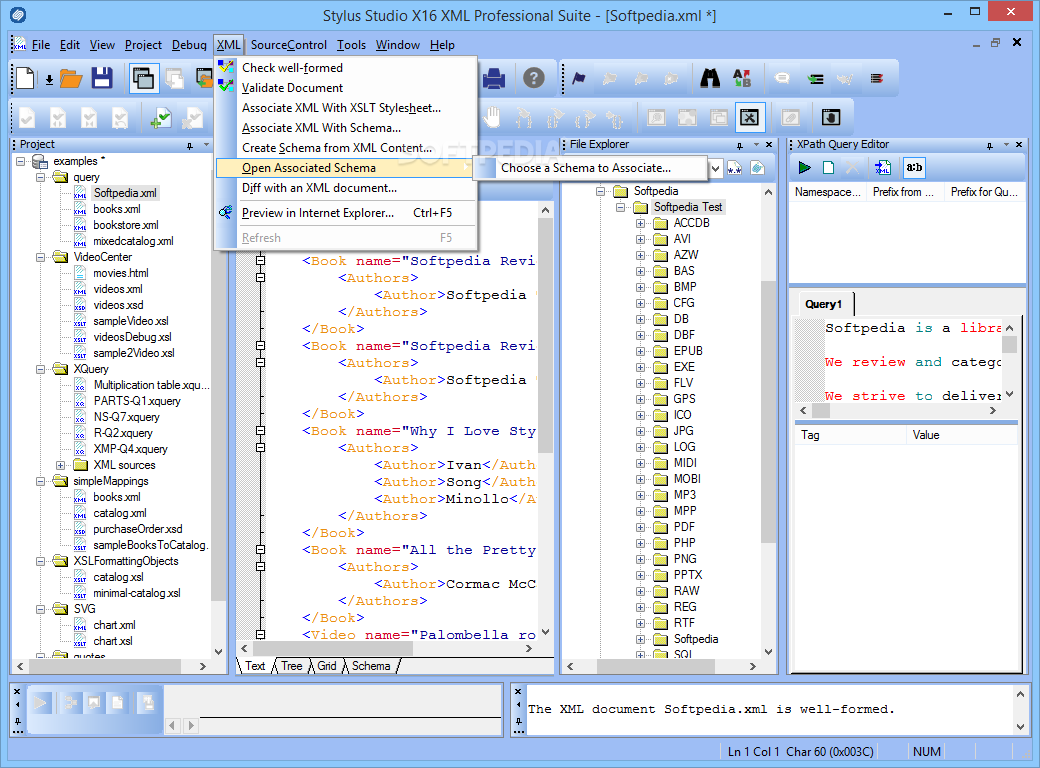Click the red-marked lines toolbar icon
Image resolution: width=1040 pixels, height=768 pixels.
tap(876, 79)
